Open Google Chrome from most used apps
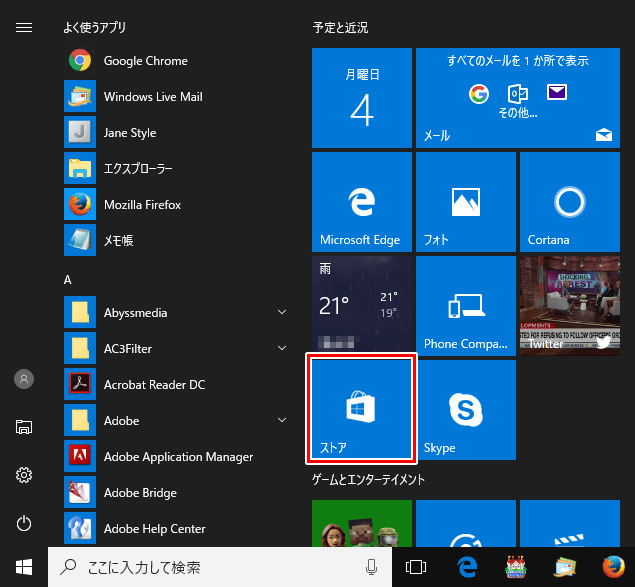 [x=177, y=61]
